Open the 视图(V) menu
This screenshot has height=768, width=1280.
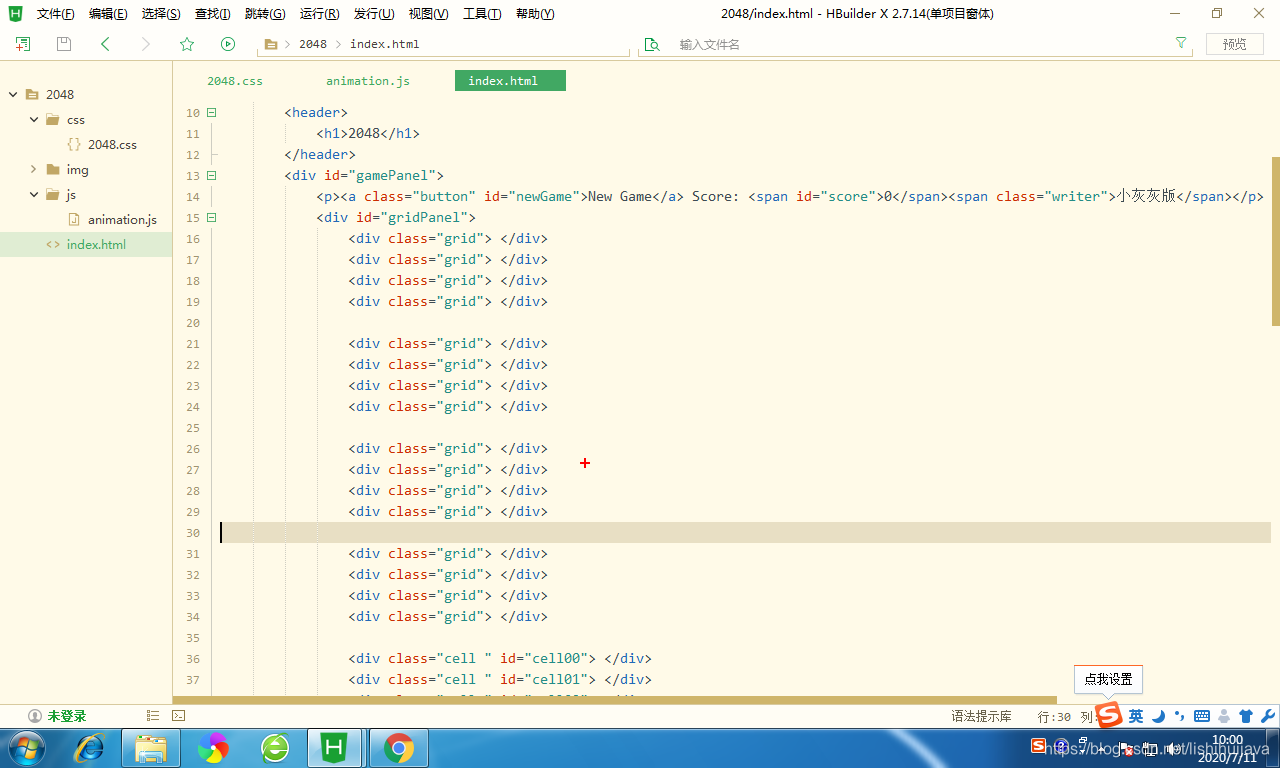428,14
